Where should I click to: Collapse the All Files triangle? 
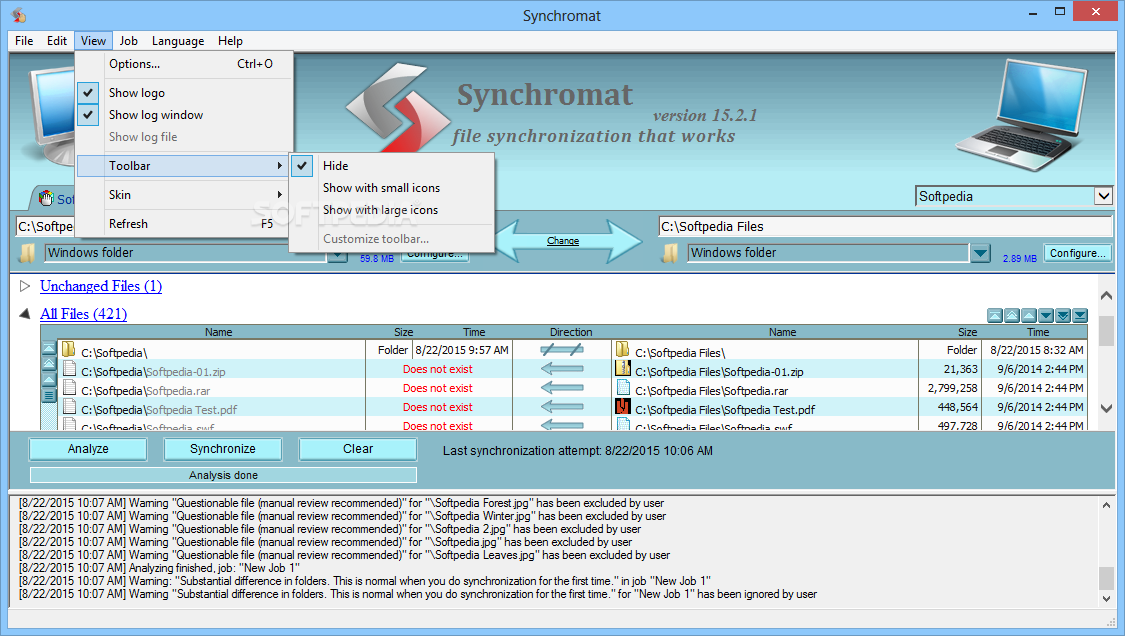coord(25,314)
